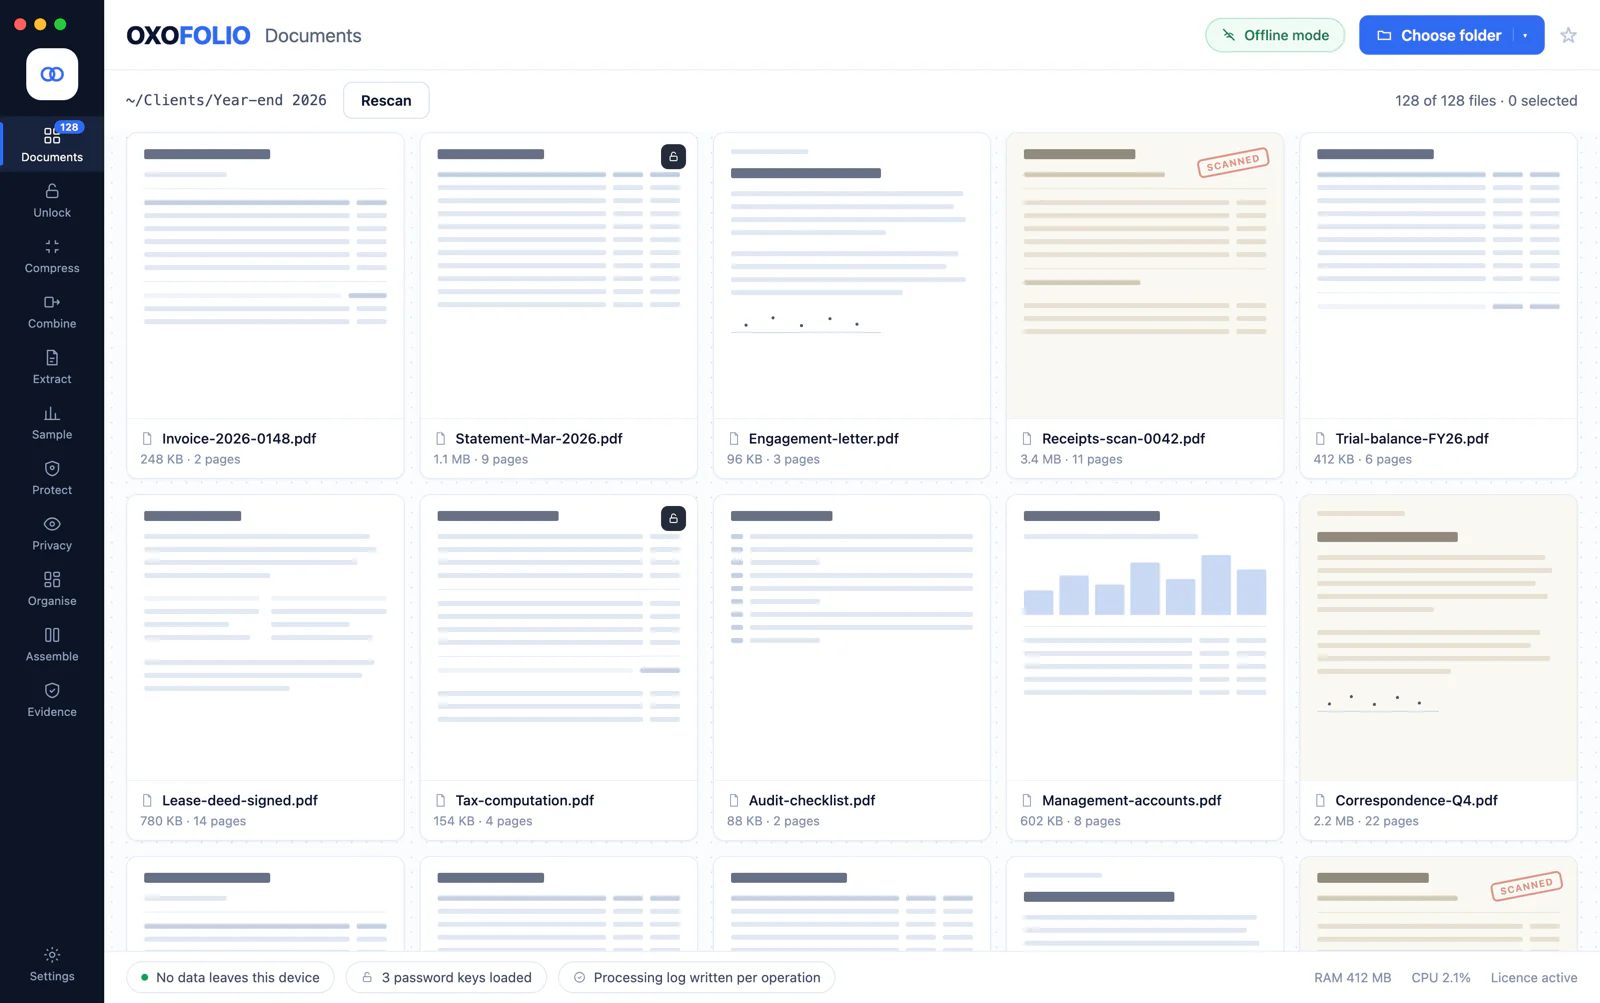Click the CPU 2.1% status entry
Screen dimensions: 1600x1003
(x=1441, y=977)
